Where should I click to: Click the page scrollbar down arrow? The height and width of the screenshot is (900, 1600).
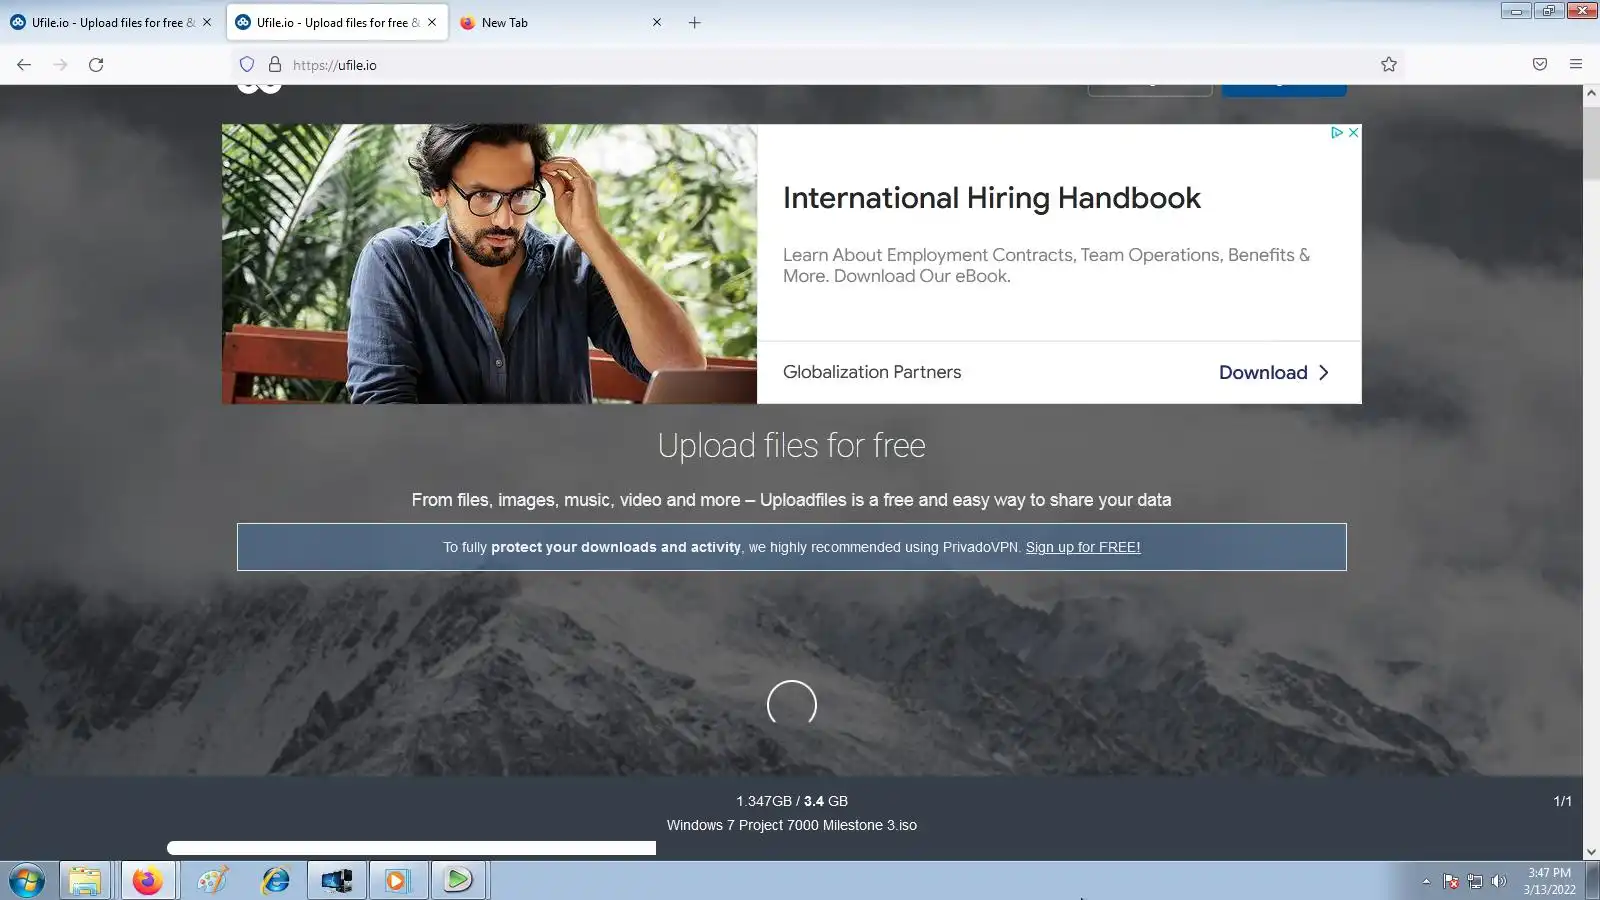click(1591, 852)
